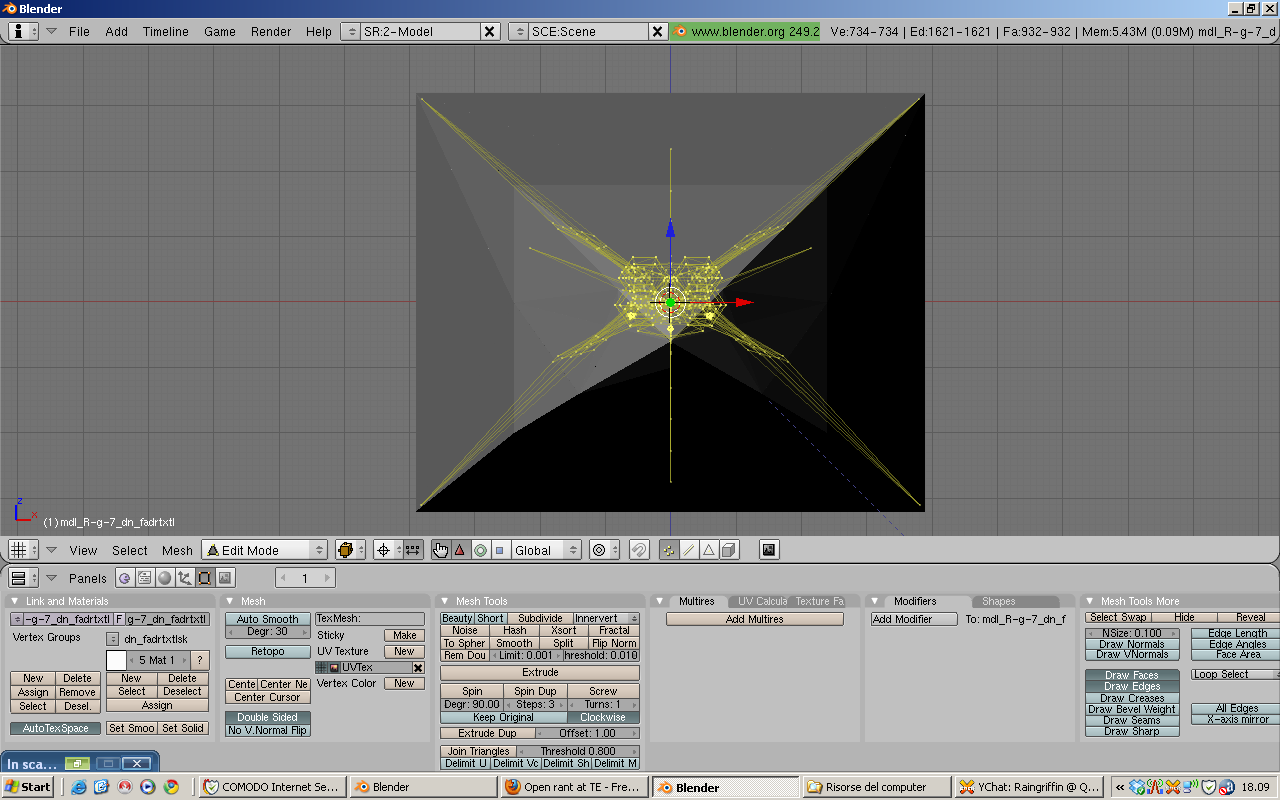Toggle the 3D transform manipulator hand icon
Image resolution: width=1280 pixels, height=800 pixels.
440,550
